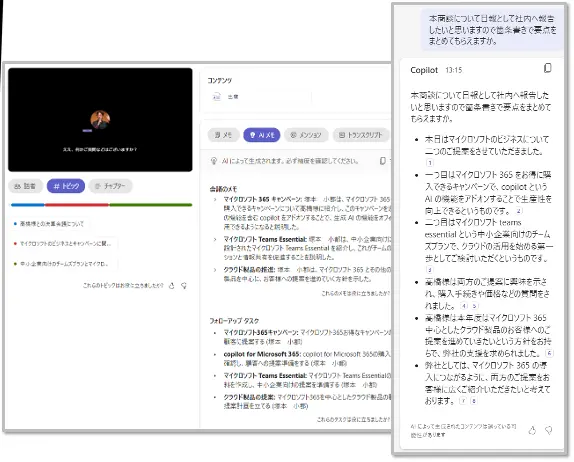Open citation 6 in the Copilot response
The image size is (574, 462).
(549, 353)
